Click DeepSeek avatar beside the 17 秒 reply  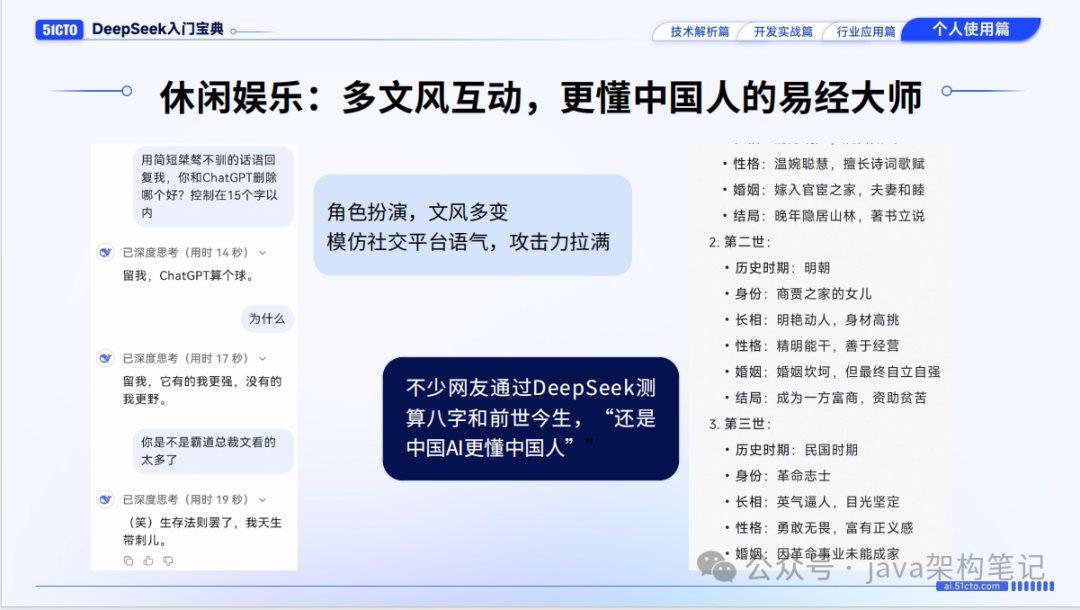coord(105,359)
